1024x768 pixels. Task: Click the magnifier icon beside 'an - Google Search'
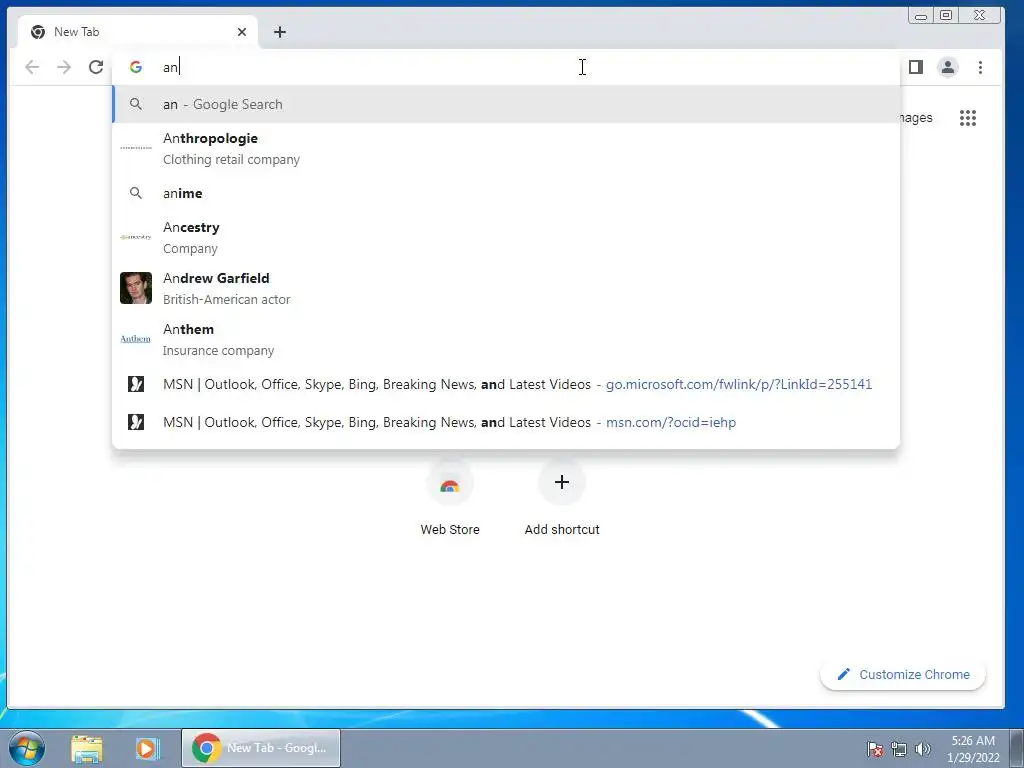(x=136, y=104)
